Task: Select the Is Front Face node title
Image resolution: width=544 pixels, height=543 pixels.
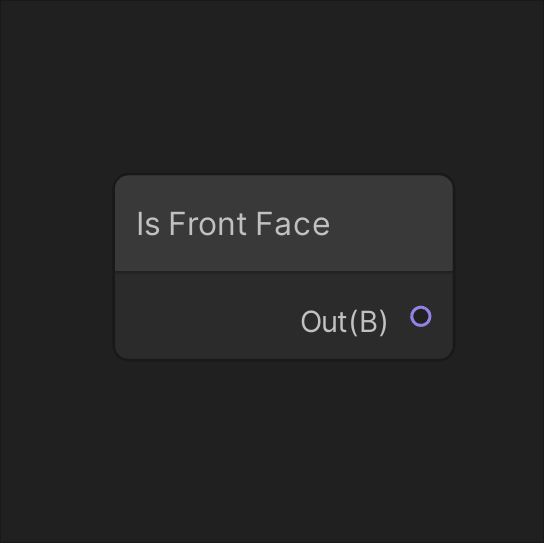Action: click(233, 224)
